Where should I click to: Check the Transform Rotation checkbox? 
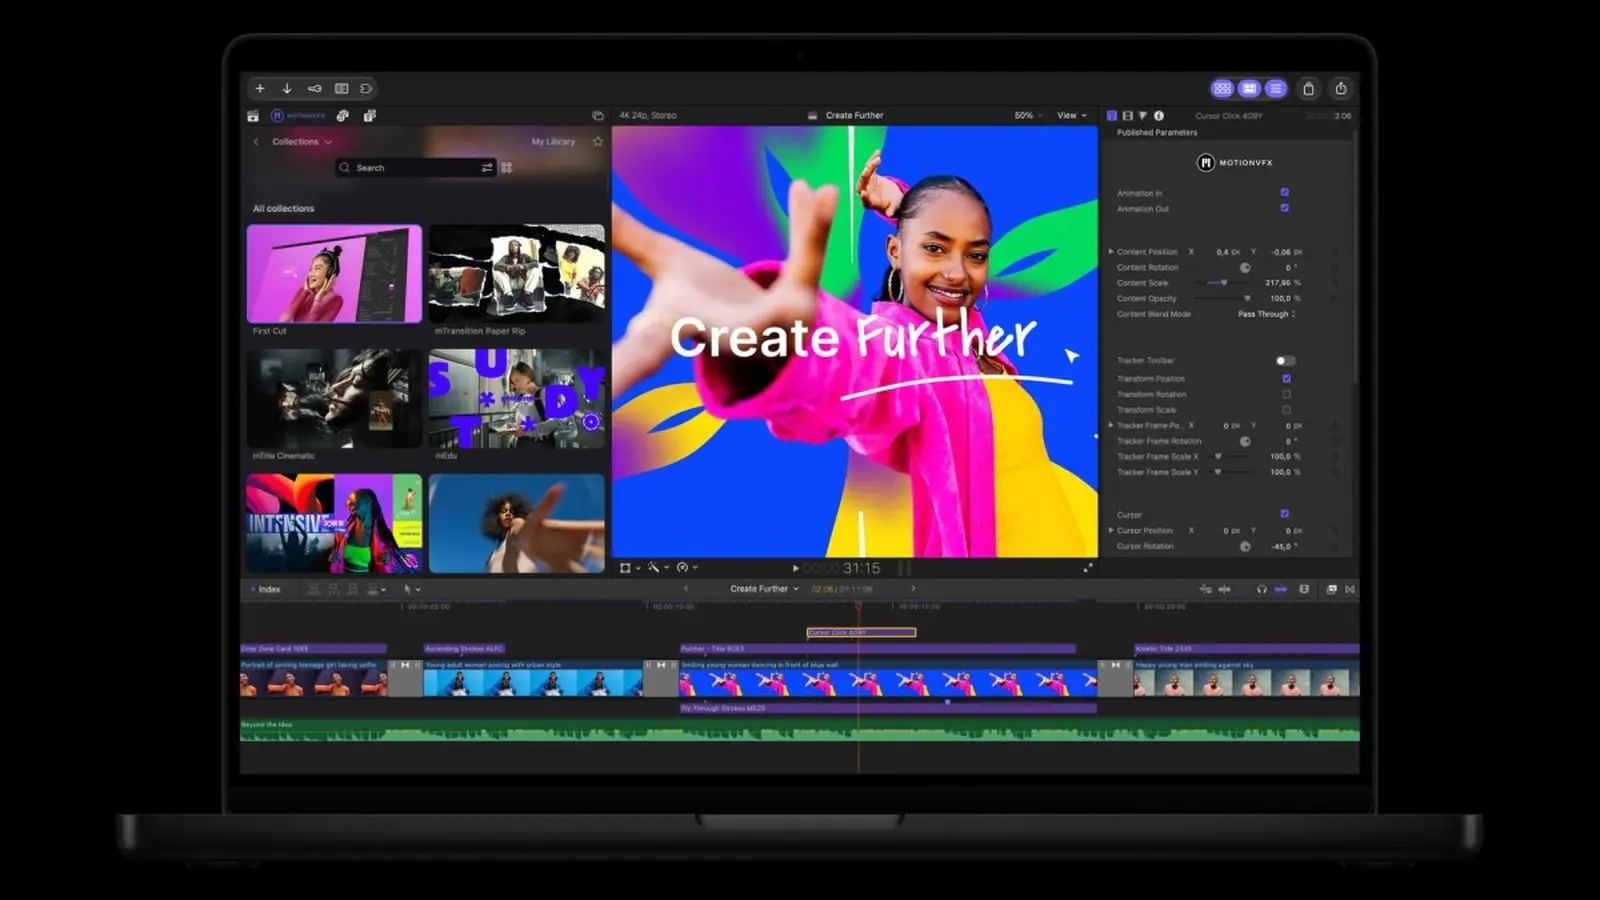point(1286,394)
